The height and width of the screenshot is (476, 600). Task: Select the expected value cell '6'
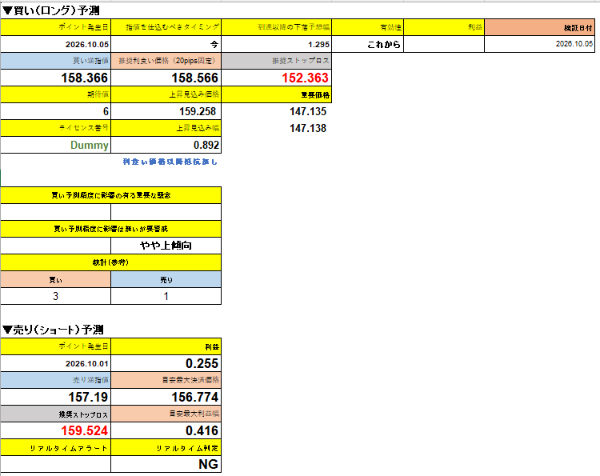click(x=55, y=111)
